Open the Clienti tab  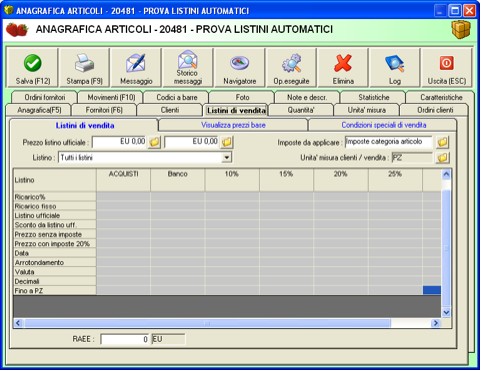pyautogui.click(x=170, y=110)
